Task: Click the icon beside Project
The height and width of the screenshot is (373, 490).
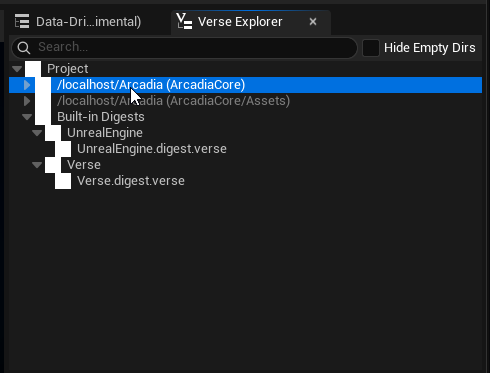Action: 33,69
